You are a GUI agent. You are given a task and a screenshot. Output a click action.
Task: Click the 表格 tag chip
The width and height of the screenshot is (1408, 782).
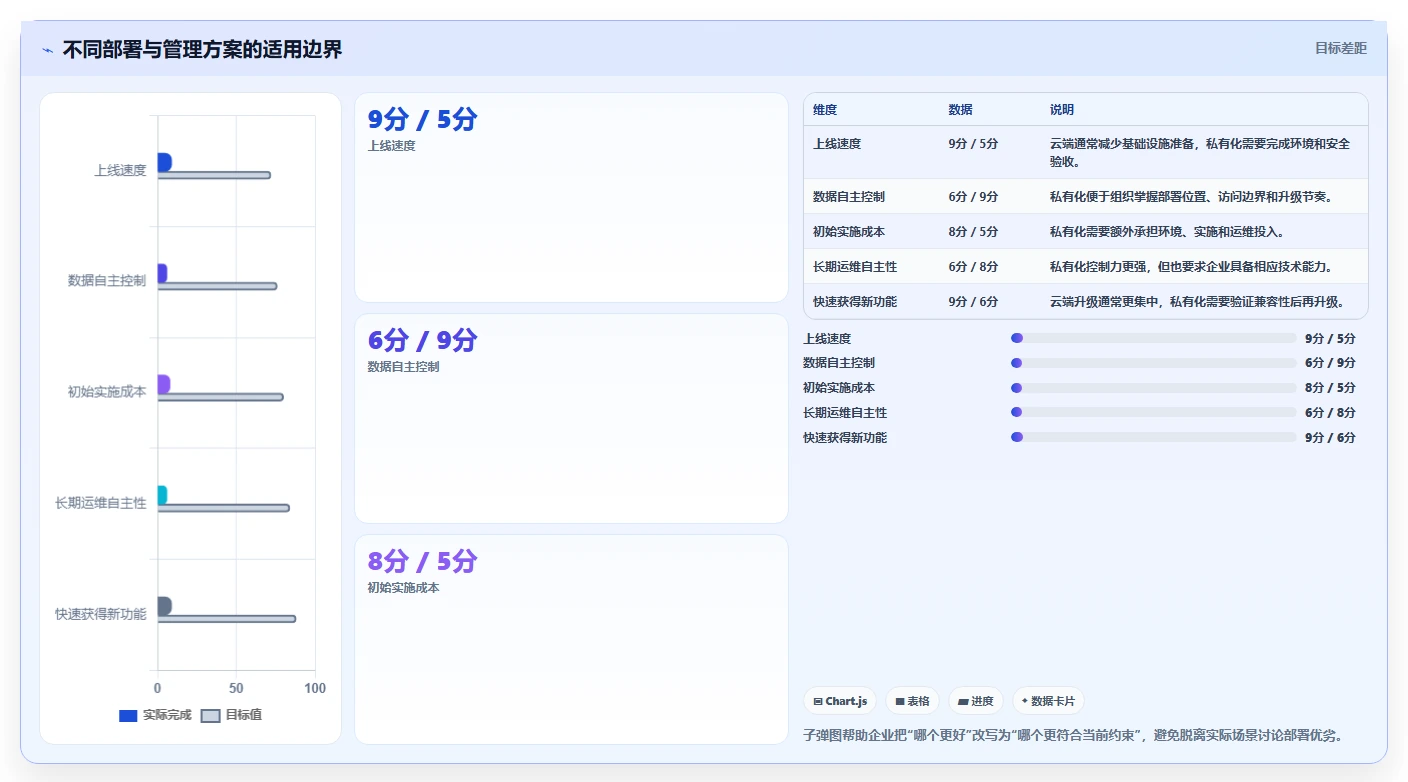(912, 701)
